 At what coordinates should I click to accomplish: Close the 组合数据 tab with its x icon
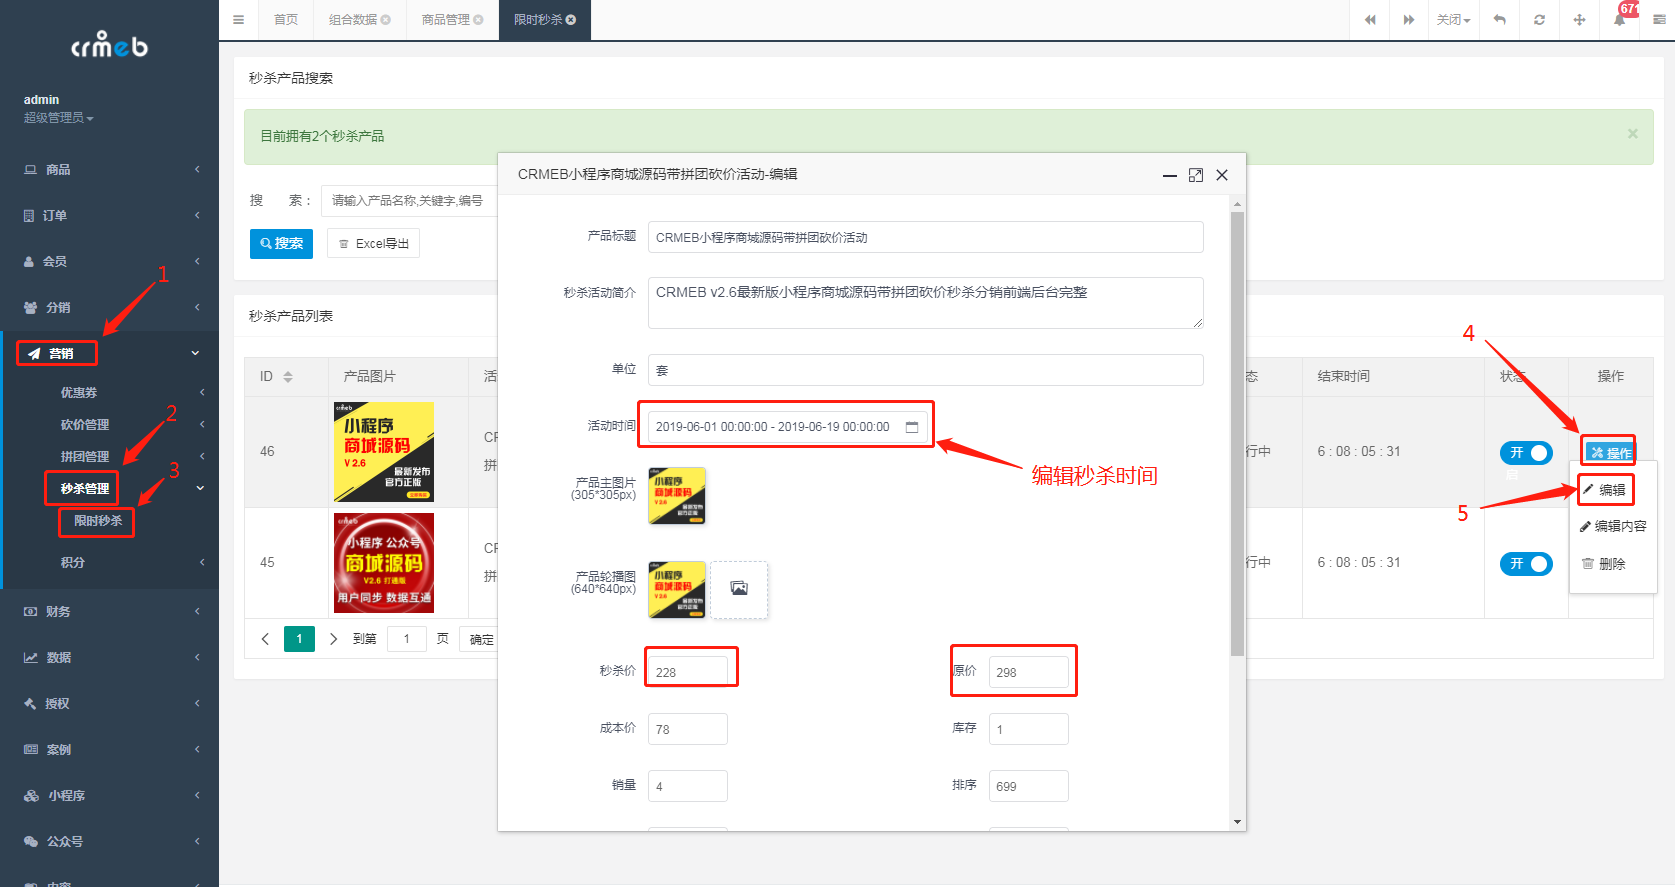click(386, 19)
